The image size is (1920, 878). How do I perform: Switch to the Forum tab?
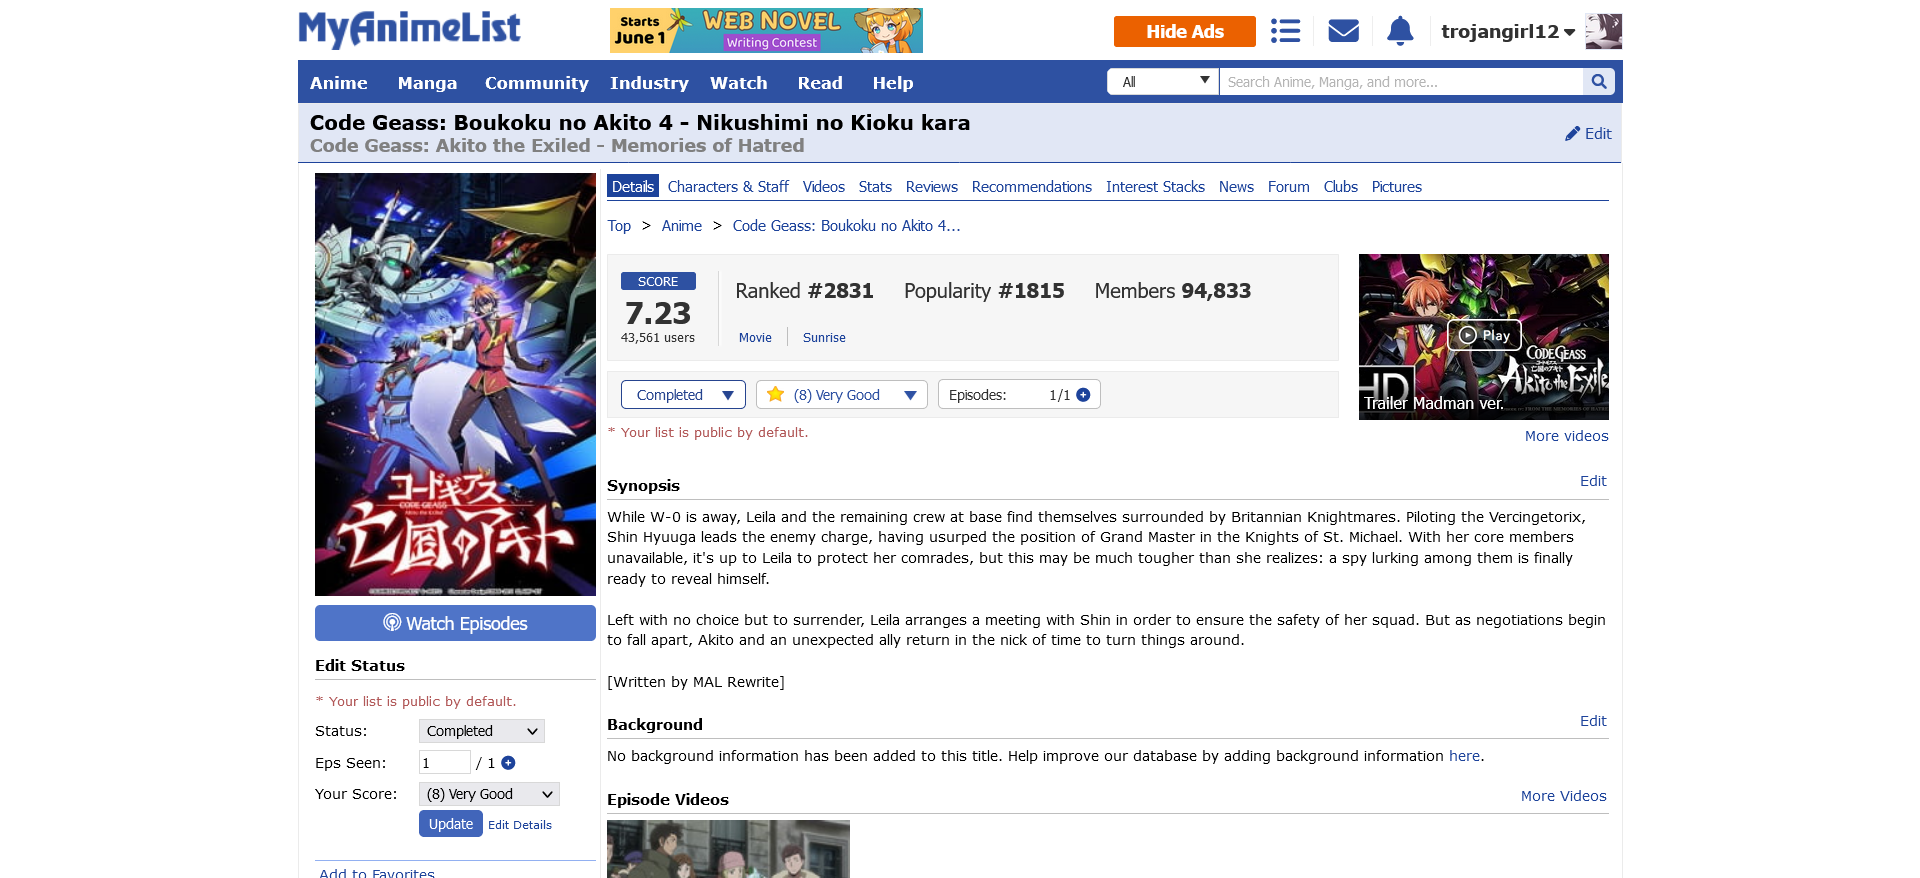point(1288,187)
